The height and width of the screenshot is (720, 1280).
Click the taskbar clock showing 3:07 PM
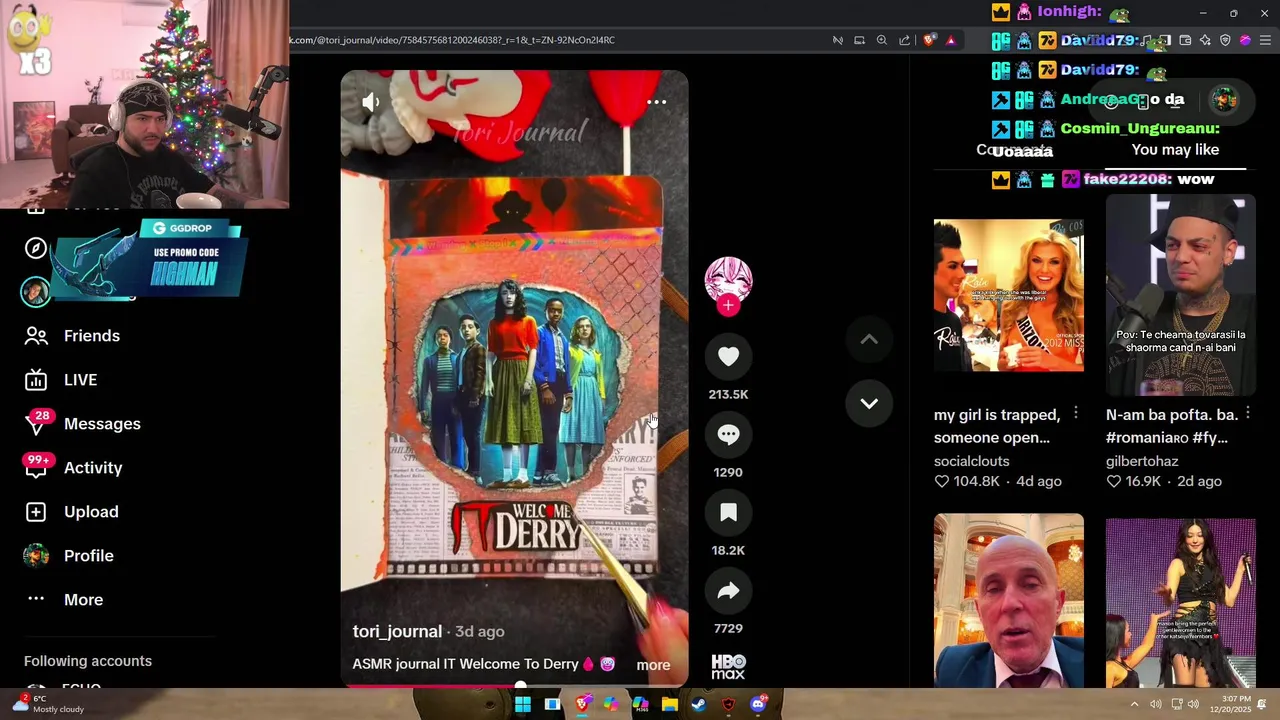1233,704
